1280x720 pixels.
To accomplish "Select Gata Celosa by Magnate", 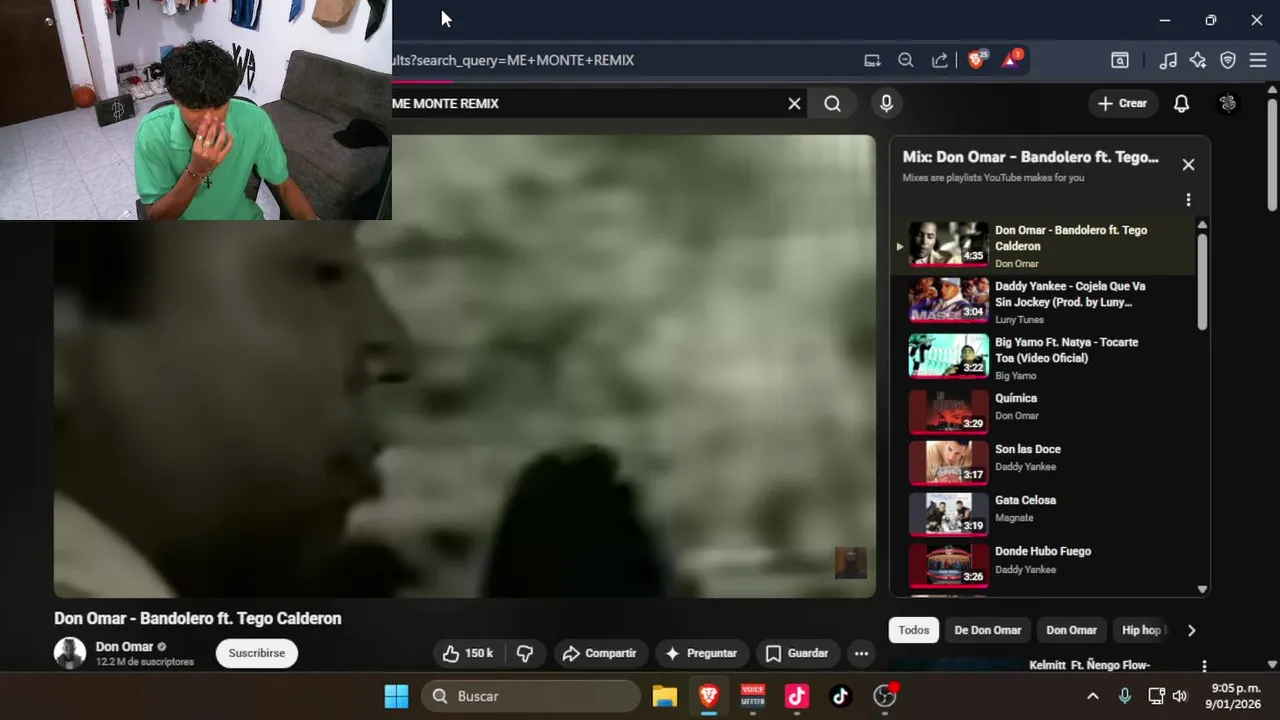I will tap(1043, 512).
